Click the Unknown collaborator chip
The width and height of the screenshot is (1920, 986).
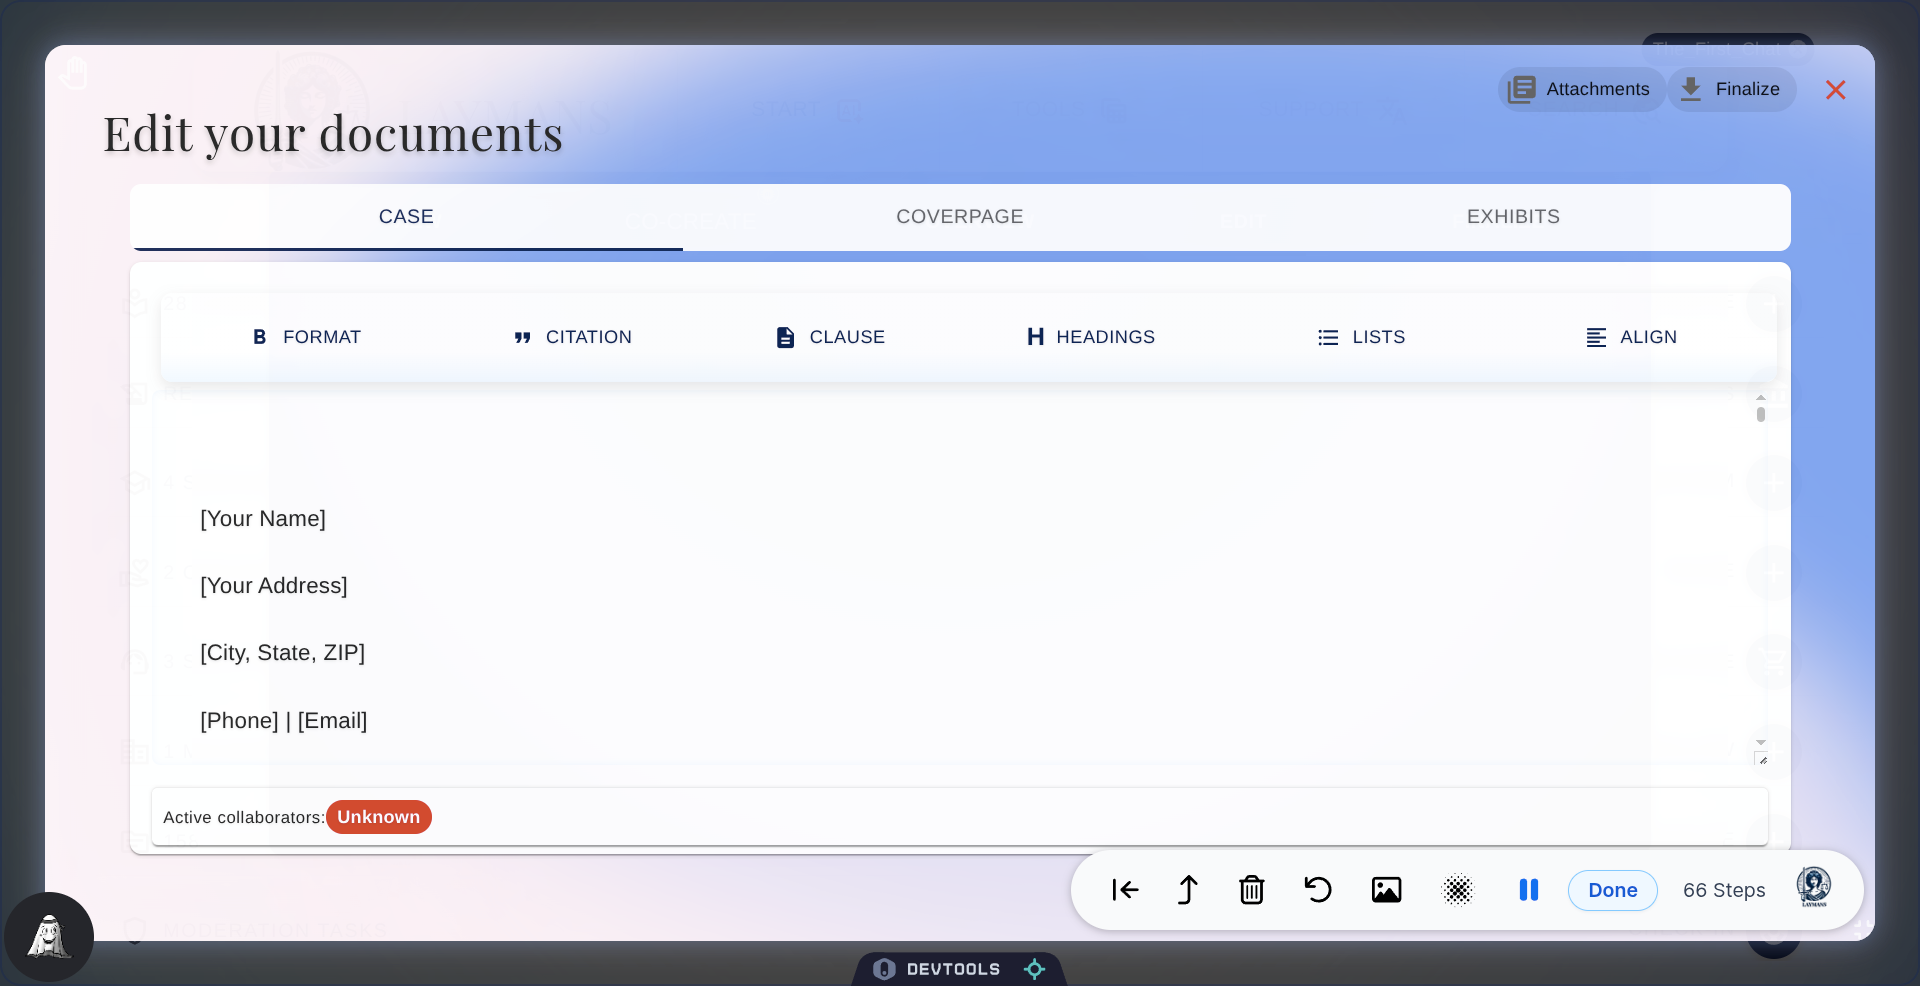coord(379,817)
